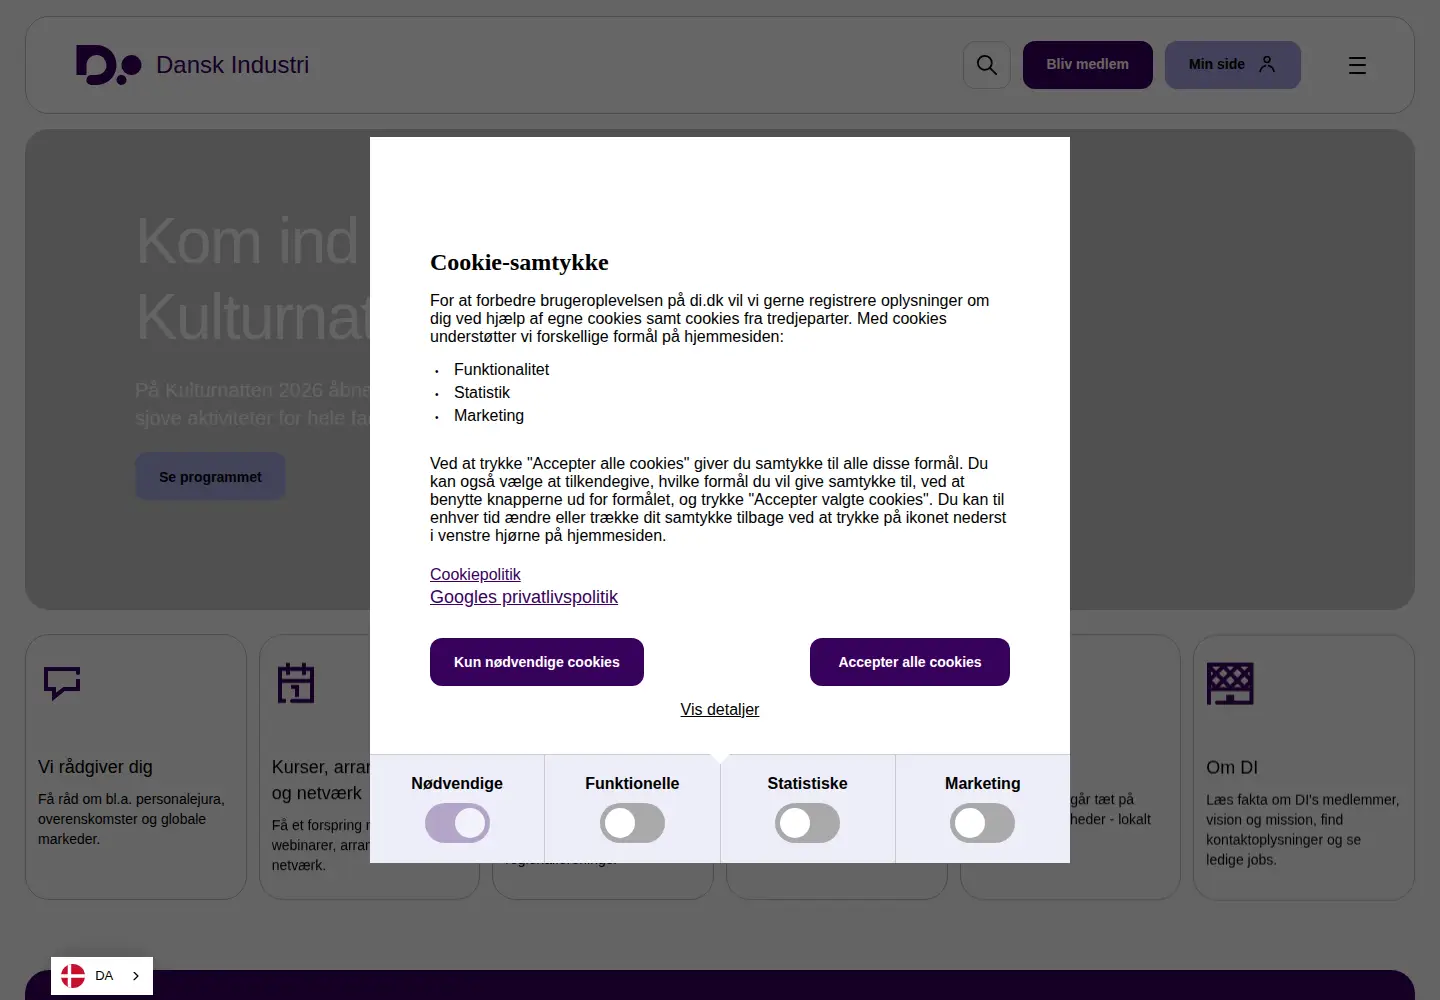Image resolution: width=1440 pixels, height=1000 pixels.
Task: Open the Om DI card title
Action: coord(1232,767)
